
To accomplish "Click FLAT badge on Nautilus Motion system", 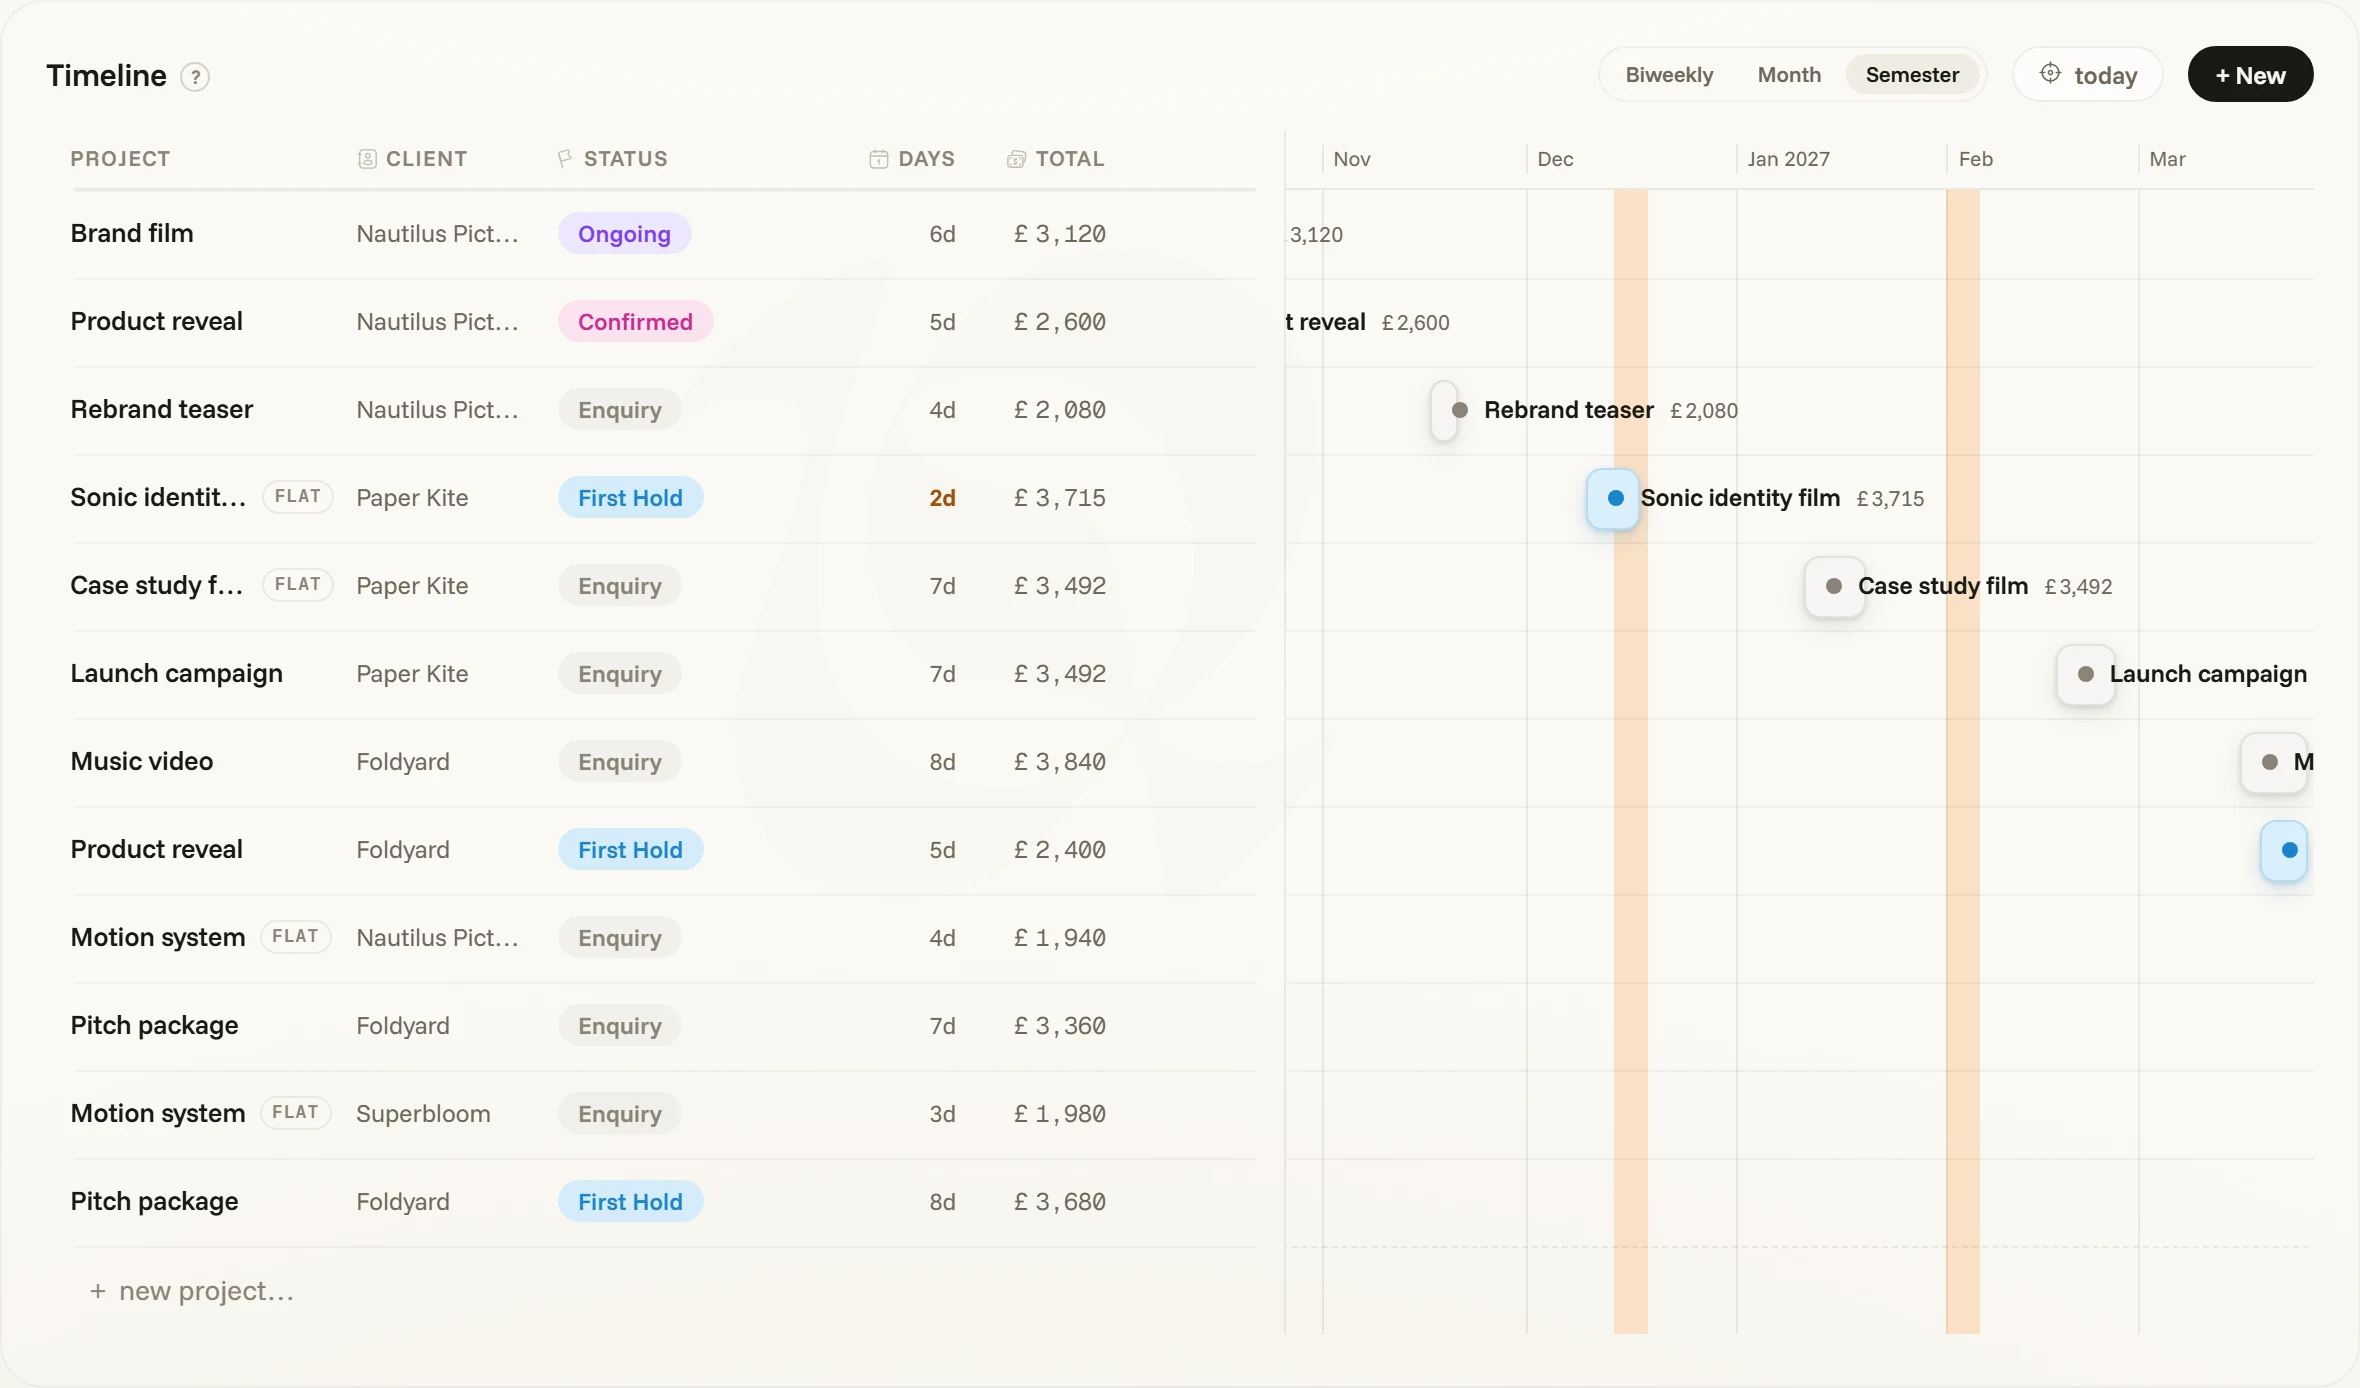I will [x=296, y=937].
